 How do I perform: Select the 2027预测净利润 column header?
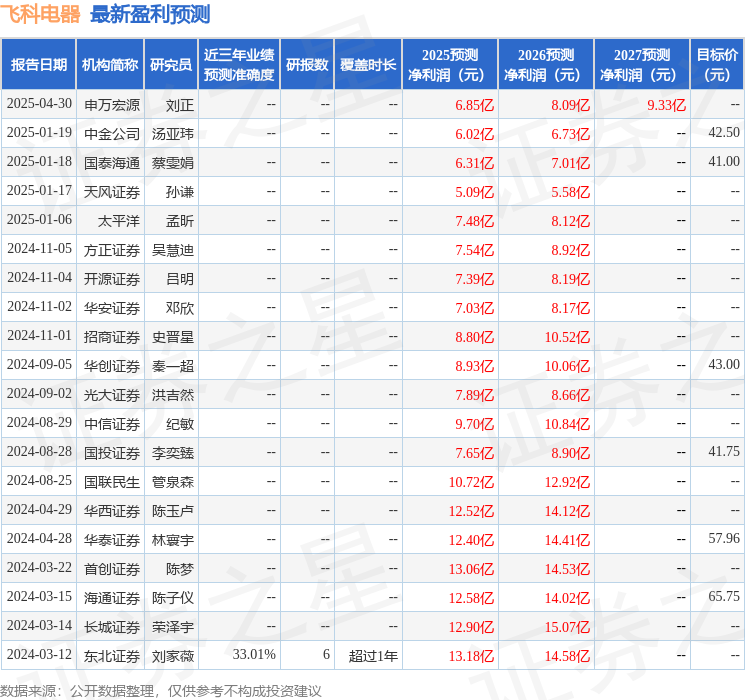point(642,65)
